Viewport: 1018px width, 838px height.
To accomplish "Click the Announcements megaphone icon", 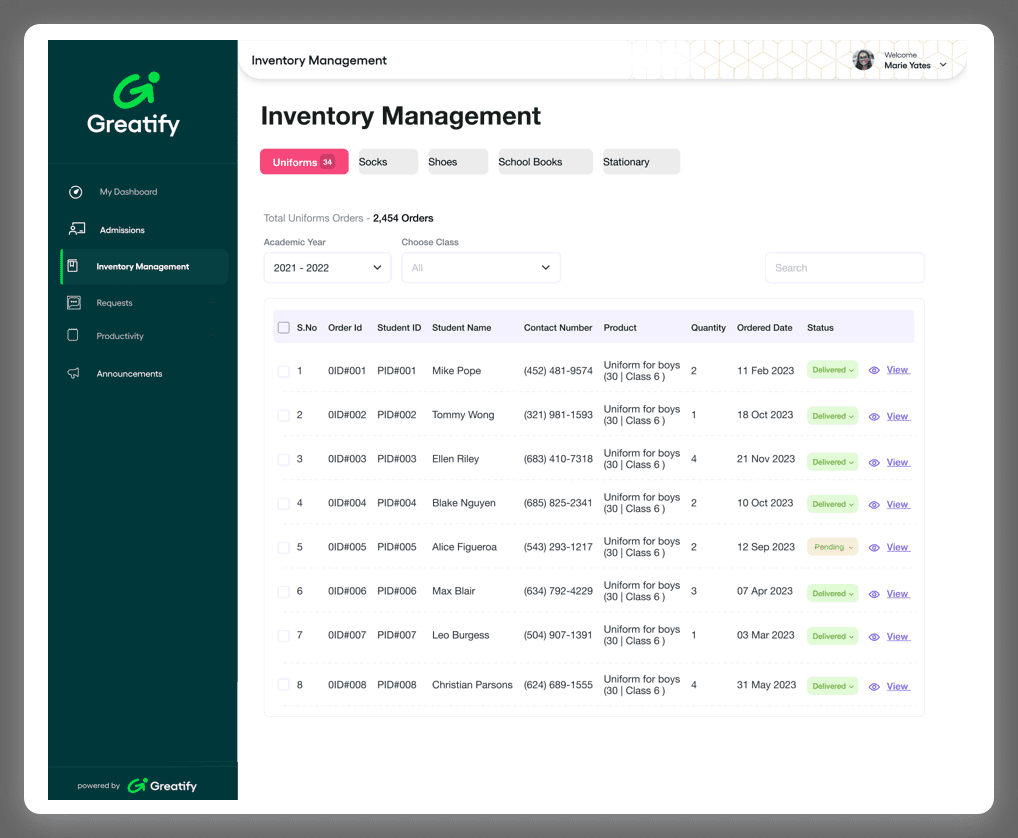I will point(73,373).
